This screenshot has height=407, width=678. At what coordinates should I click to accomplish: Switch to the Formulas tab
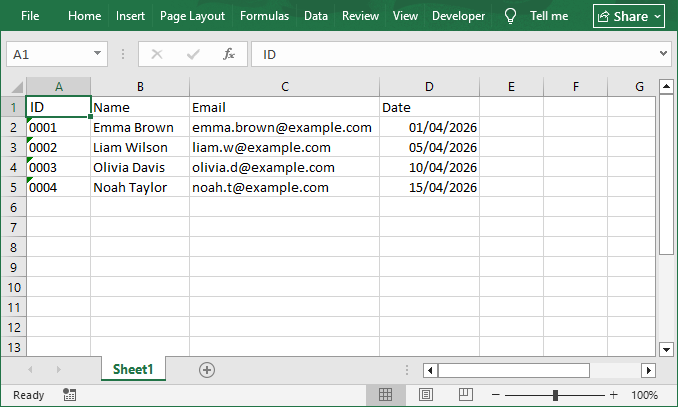click(264, 16)
